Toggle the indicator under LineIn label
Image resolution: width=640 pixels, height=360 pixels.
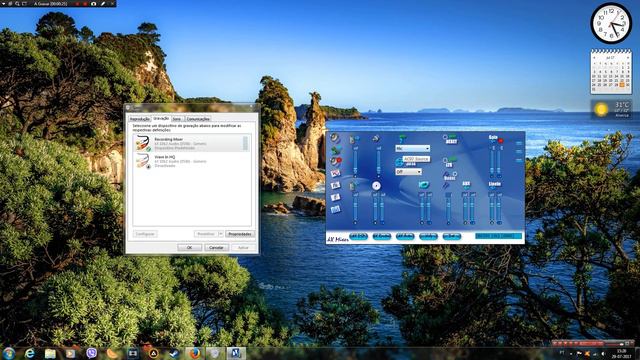tap(493, 188)
